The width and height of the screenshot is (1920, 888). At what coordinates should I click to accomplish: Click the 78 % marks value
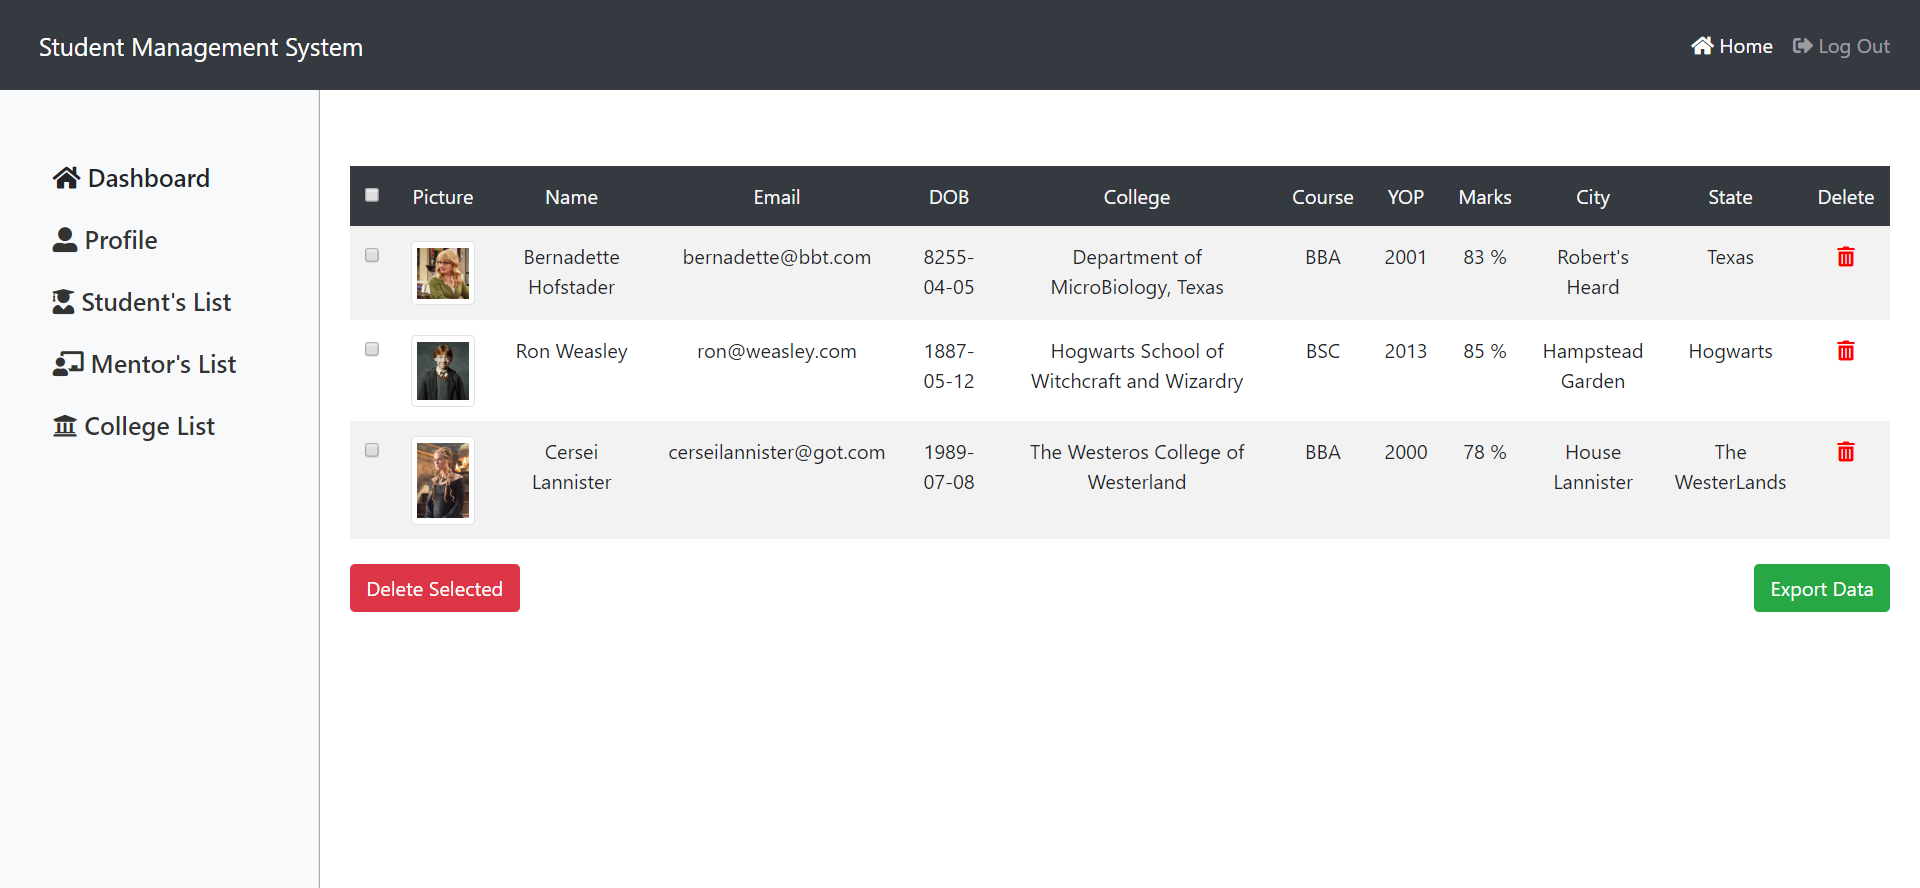(1485, 452)
